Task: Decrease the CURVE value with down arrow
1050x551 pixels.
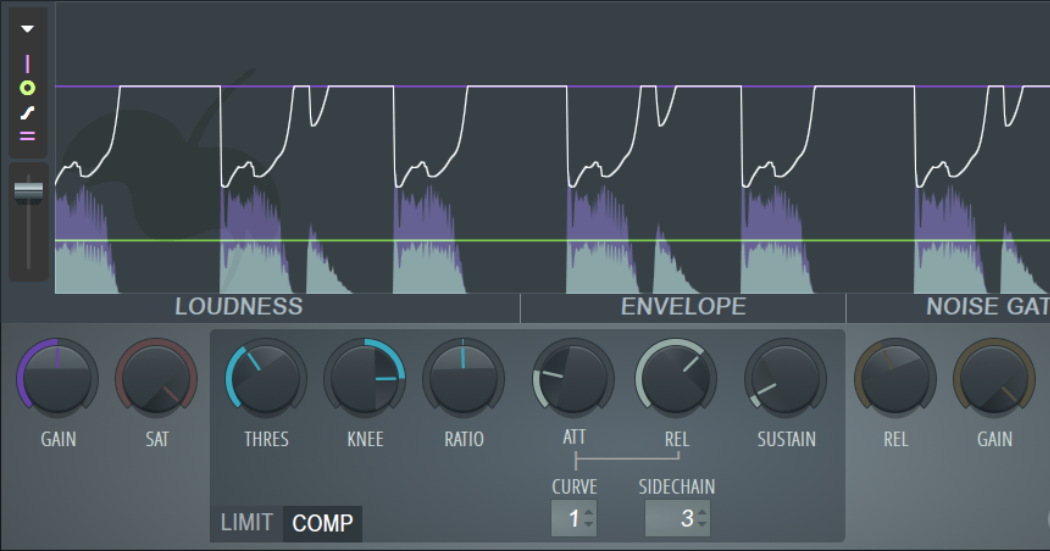Action: tap(589, 524)
